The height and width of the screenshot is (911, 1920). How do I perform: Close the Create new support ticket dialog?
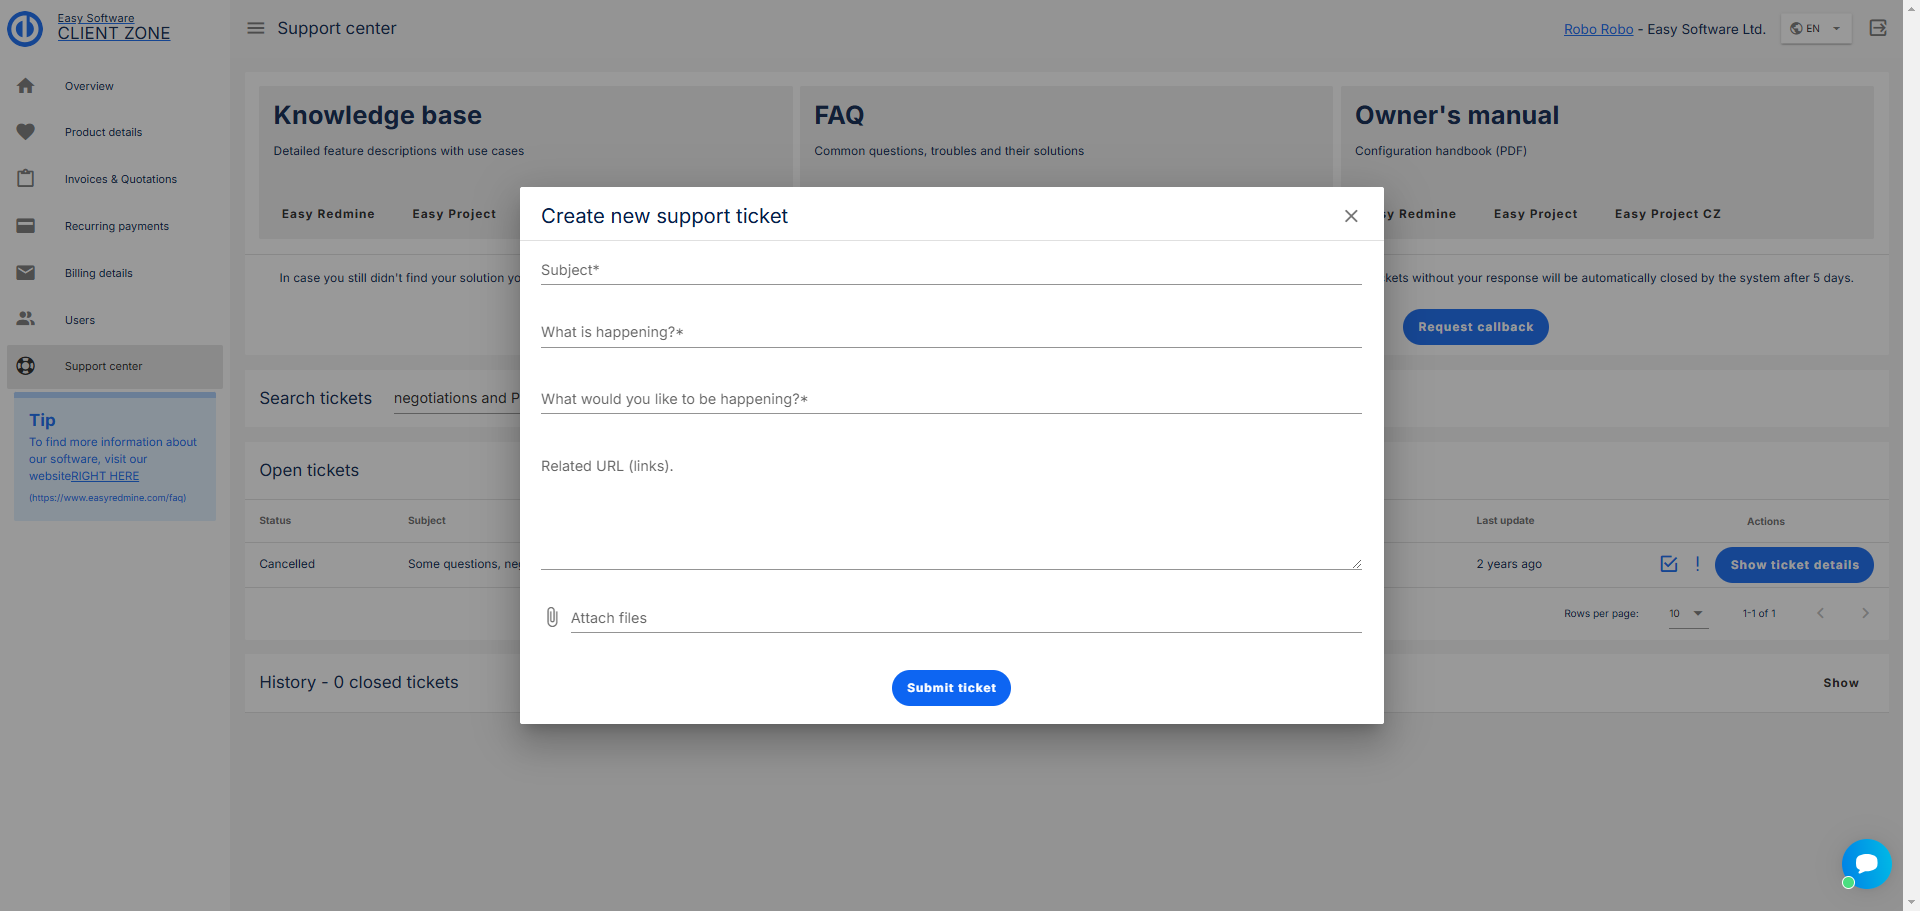click(1351, 216)
